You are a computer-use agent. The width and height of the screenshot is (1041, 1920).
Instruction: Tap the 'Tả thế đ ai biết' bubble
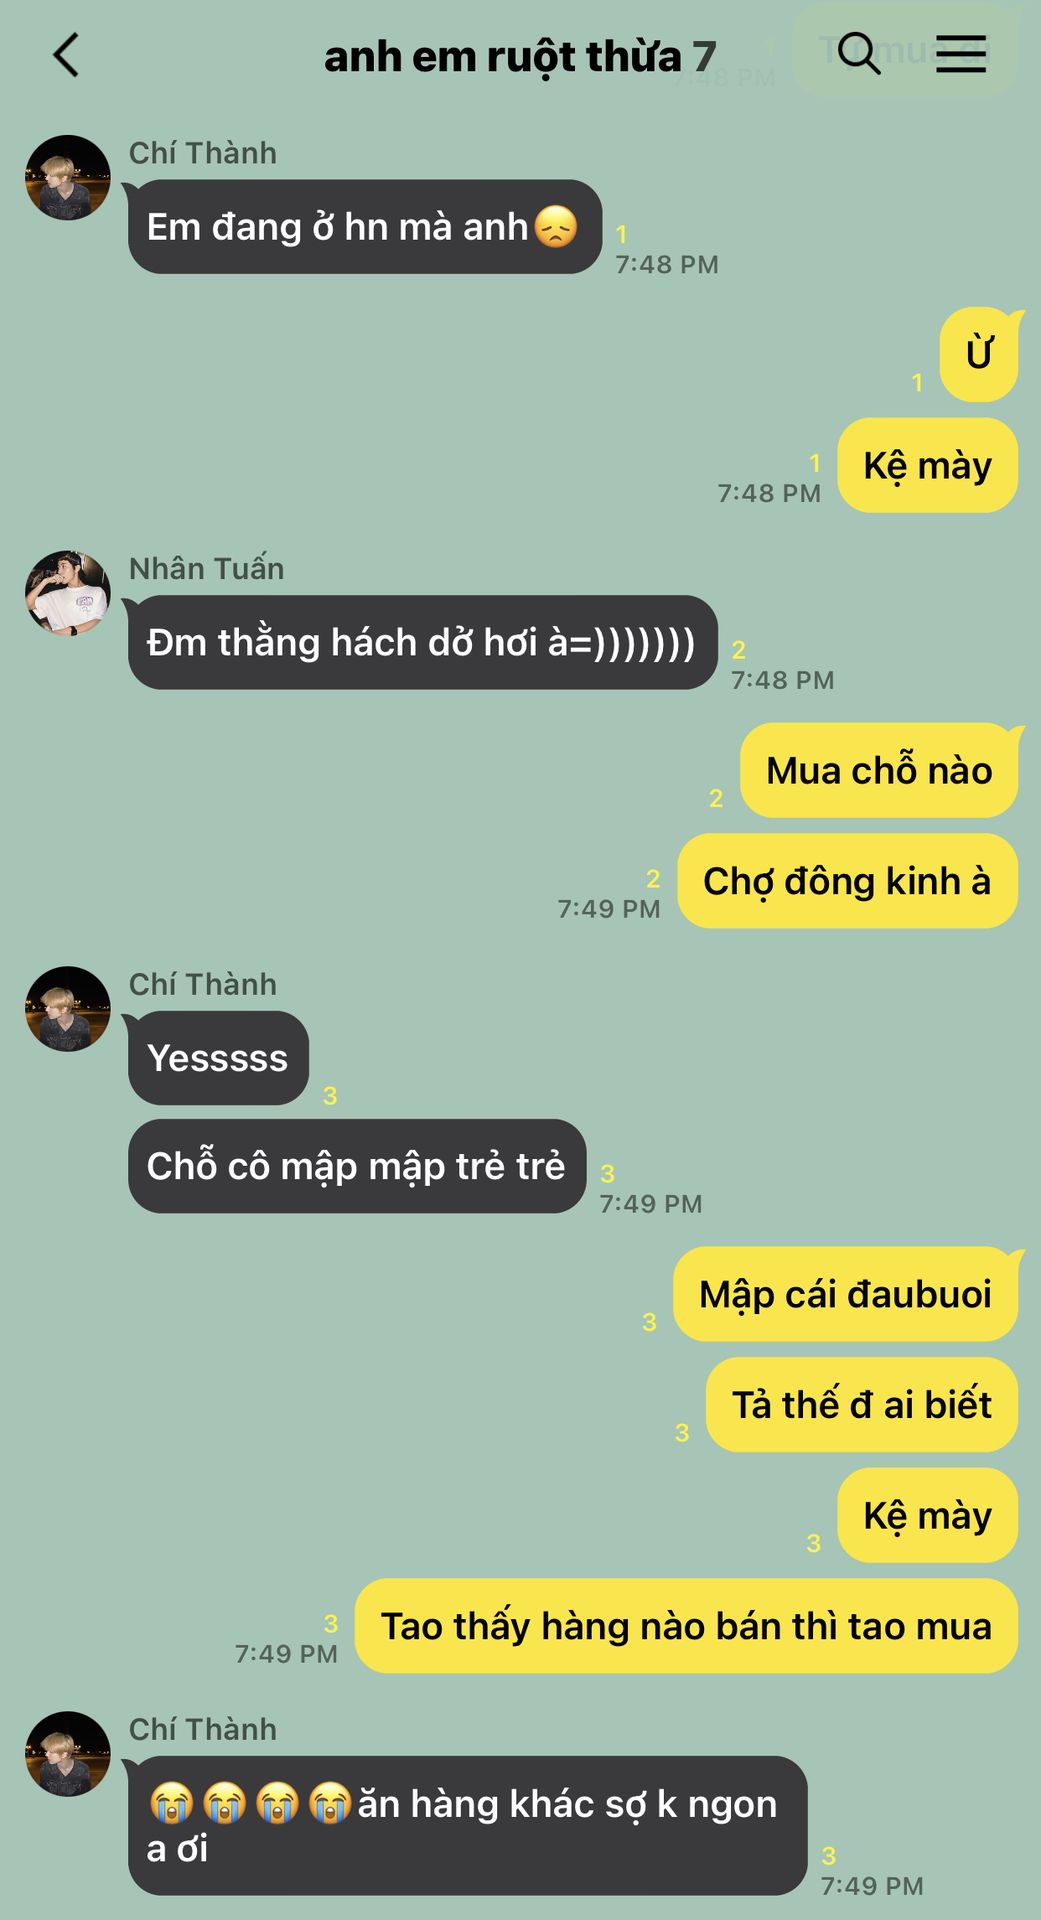862,1405
